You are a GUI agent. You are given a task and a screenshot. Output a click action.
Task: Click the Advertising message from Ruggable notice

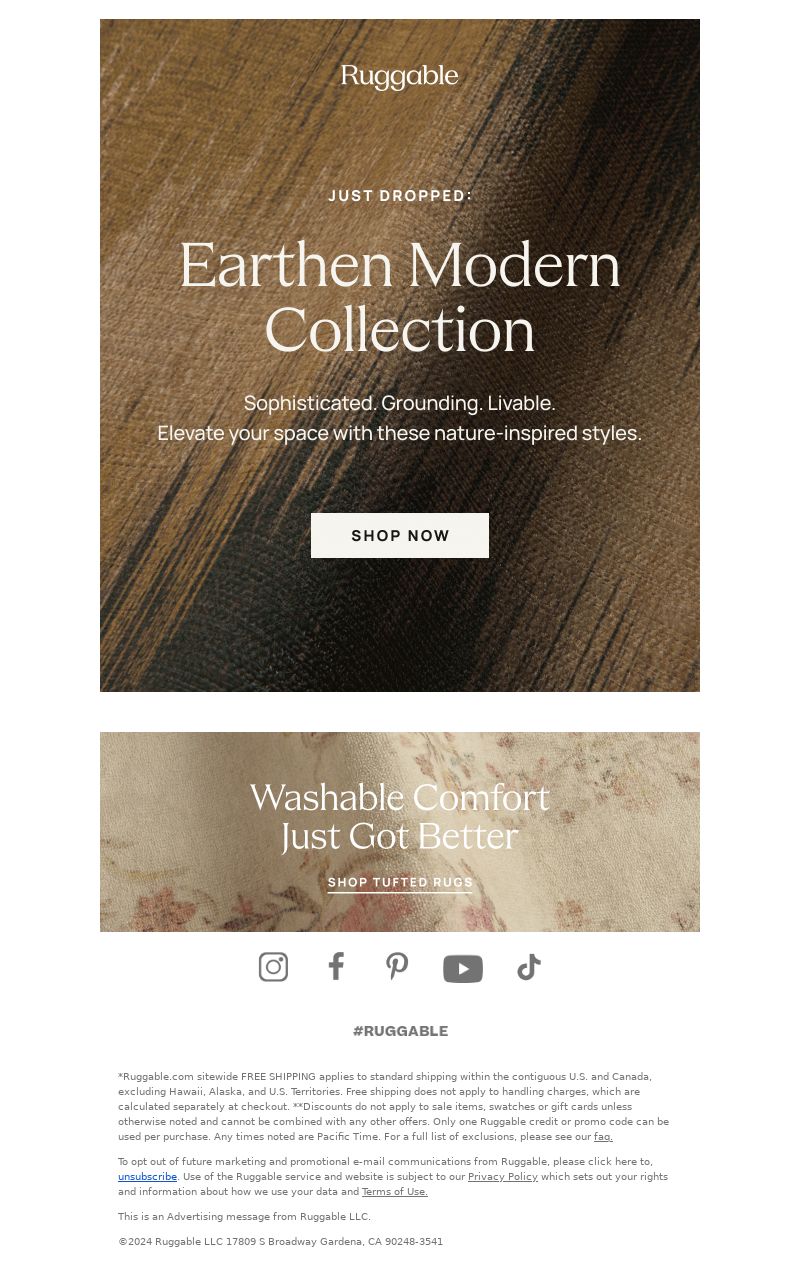coord(244,1217)
